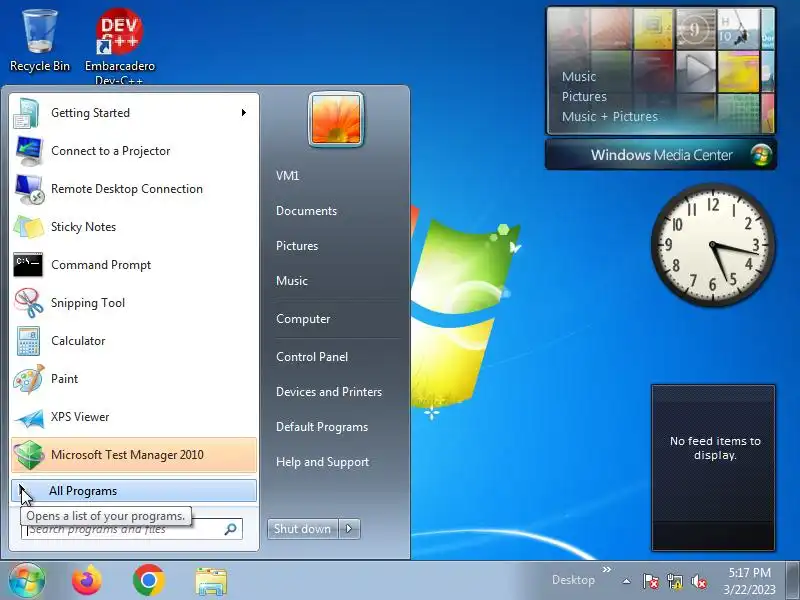Open Computer from the Start menu
Viewport: 800px width, 600px height.
pyautogui.click(x=303, y=319)
